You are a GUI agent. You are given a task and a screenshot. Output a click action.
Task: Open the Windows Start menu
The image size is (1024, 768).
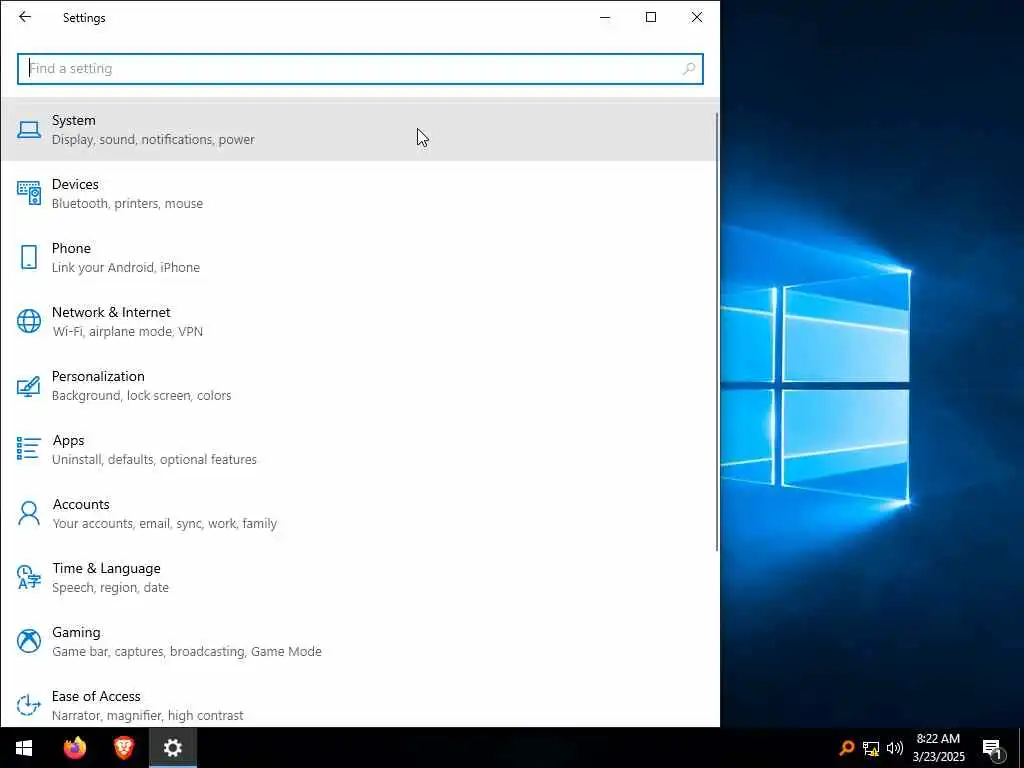click(x=24, y=748)
